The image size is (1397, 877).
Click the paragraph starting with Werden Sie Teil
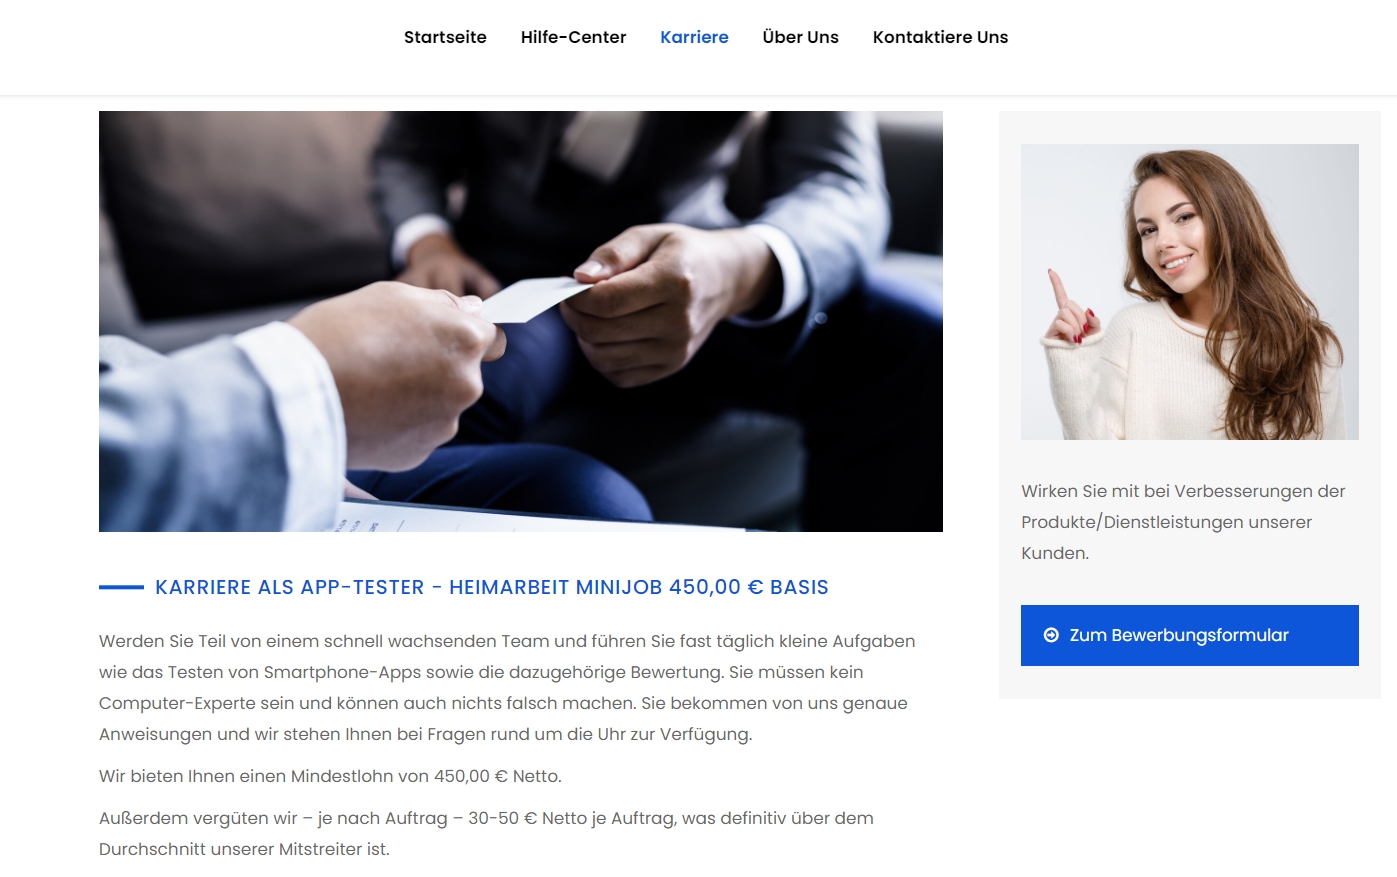508,687
